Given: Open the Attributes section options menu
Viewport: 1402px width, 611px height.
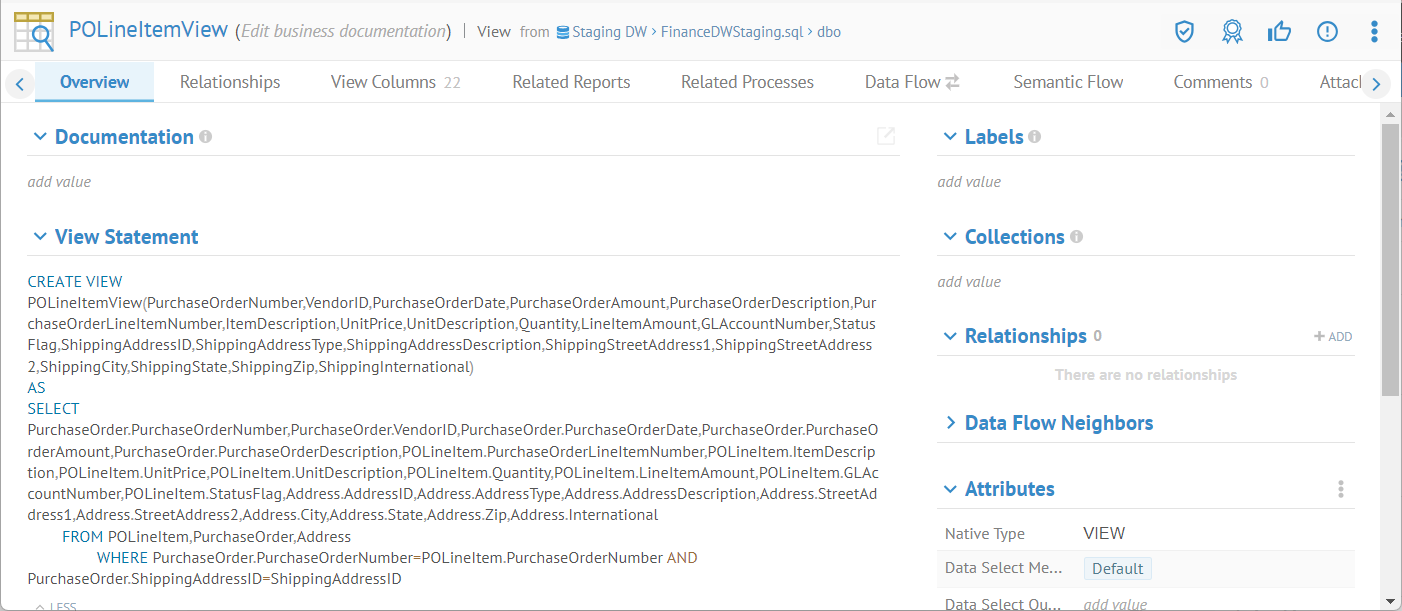Looking at the screenshot, I should [x=1341, y=489].
